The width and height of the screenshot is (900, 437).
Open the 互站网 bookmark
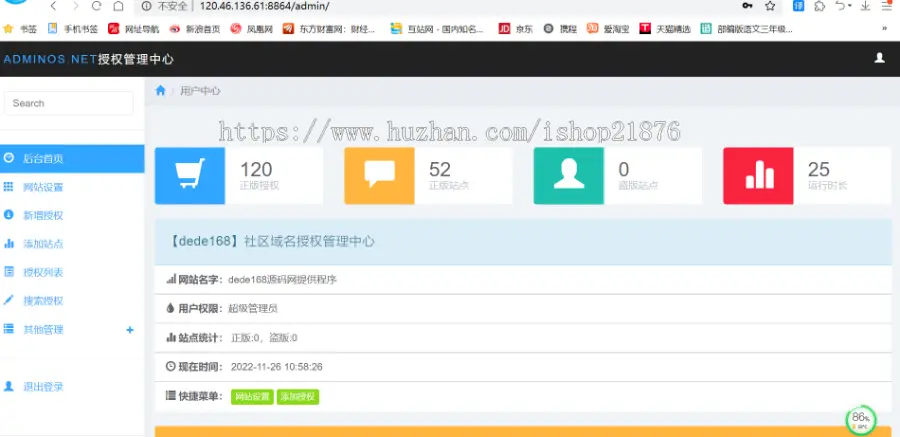point(437,29)
